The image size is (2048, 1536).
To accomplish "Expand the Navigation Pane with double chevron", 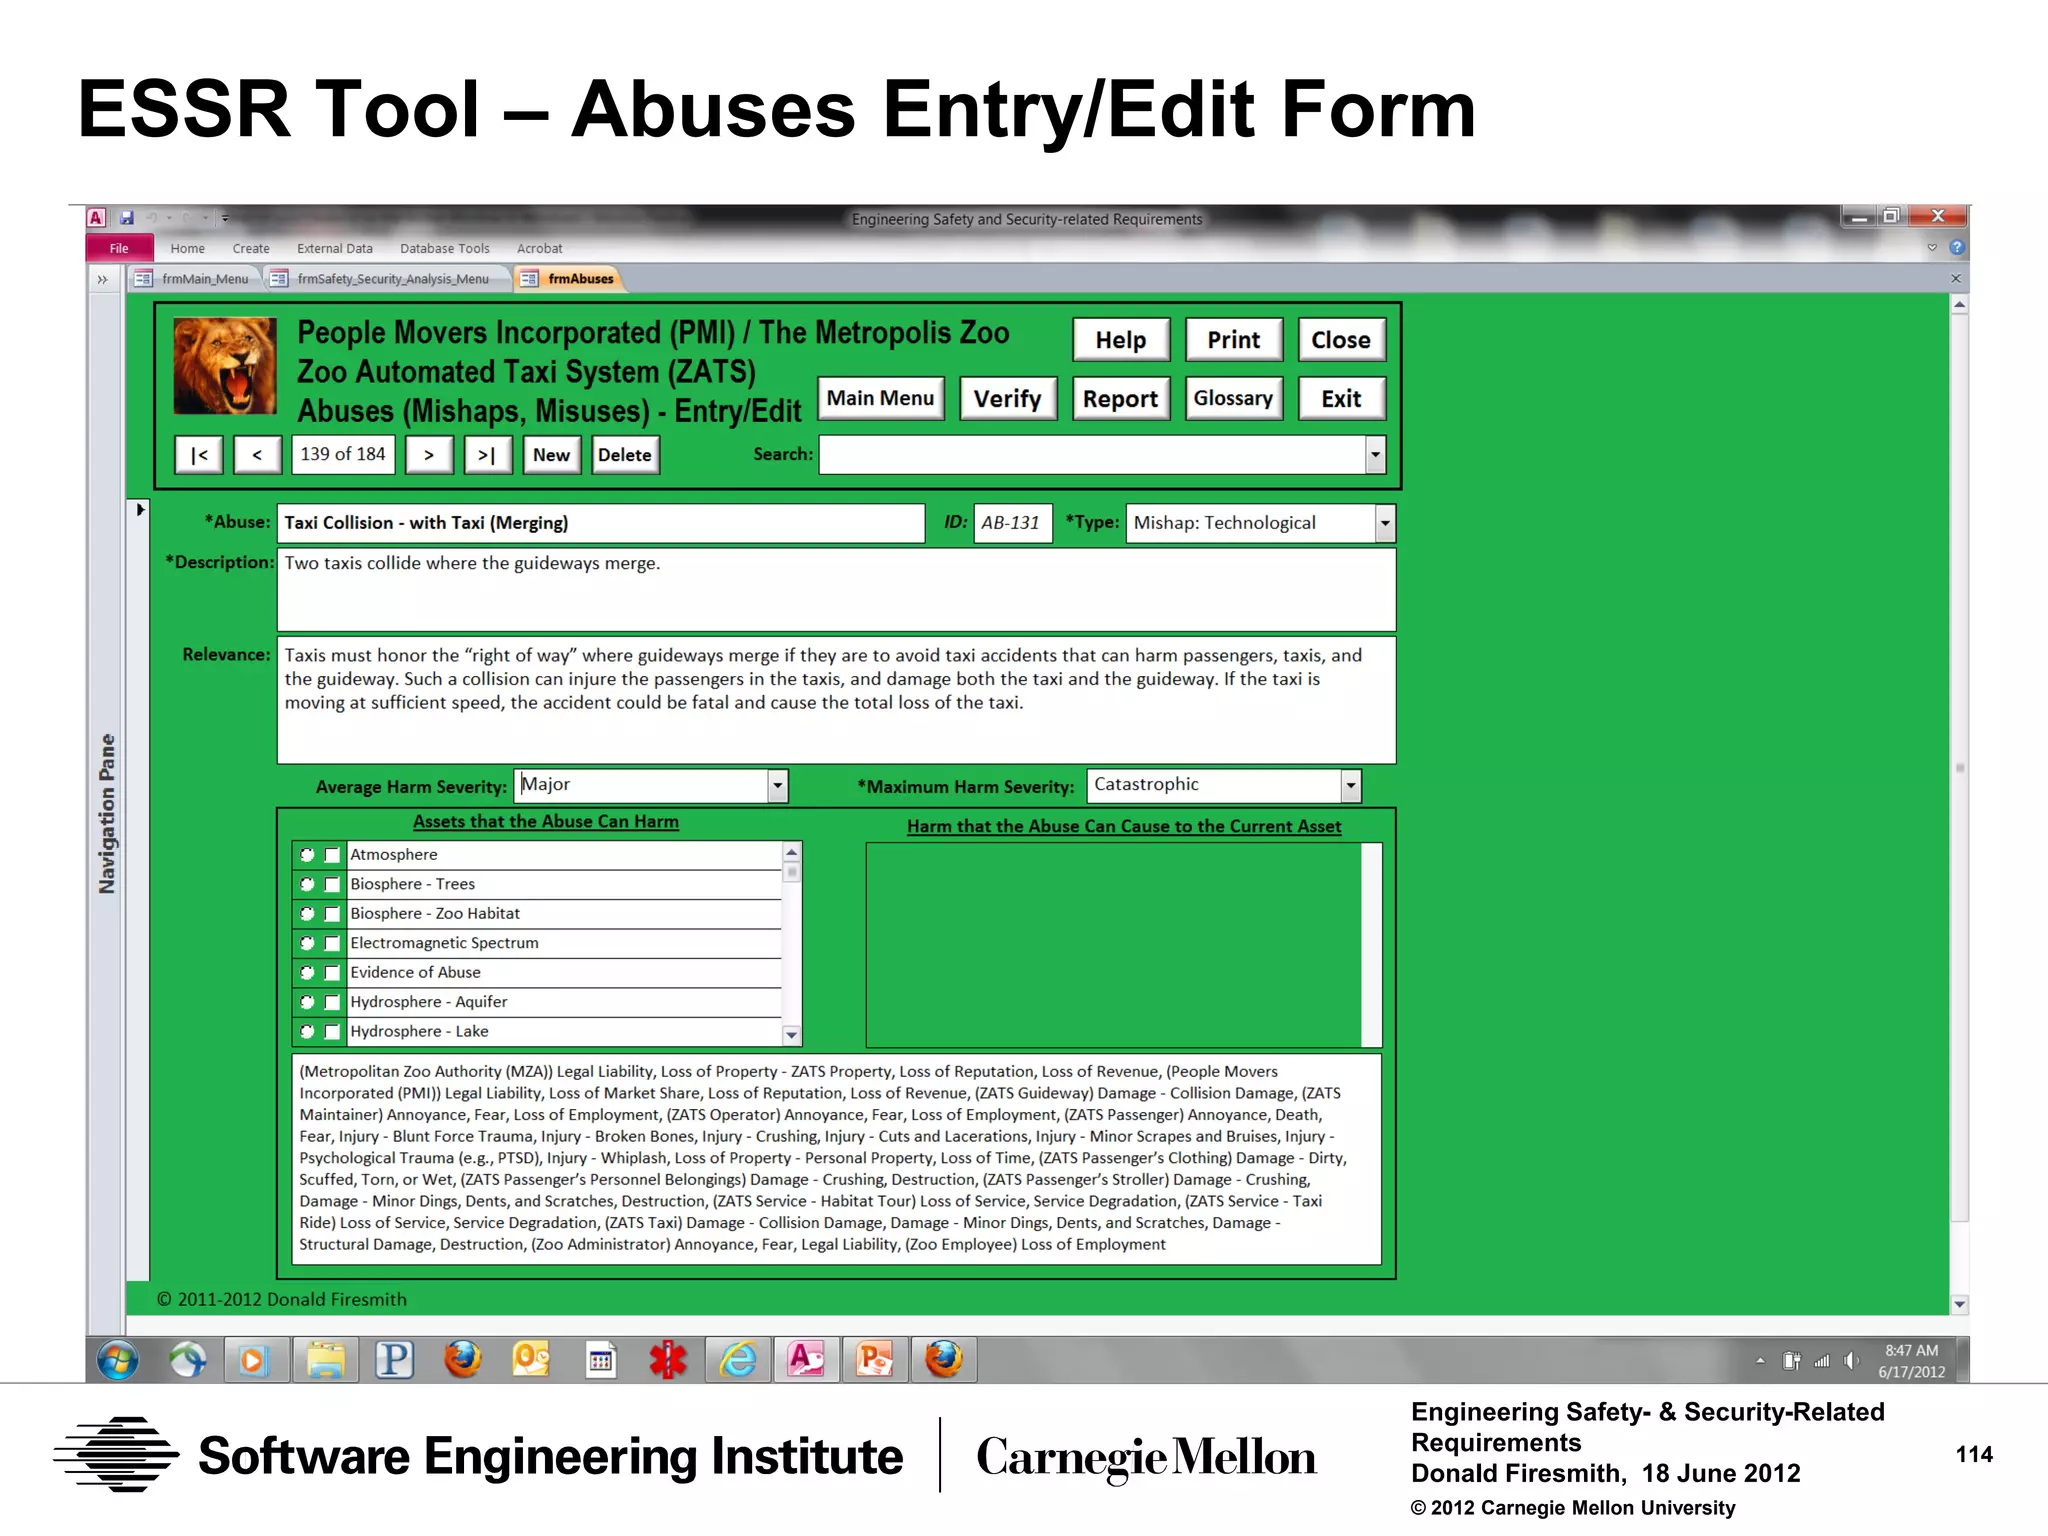I will coord(102,279).
